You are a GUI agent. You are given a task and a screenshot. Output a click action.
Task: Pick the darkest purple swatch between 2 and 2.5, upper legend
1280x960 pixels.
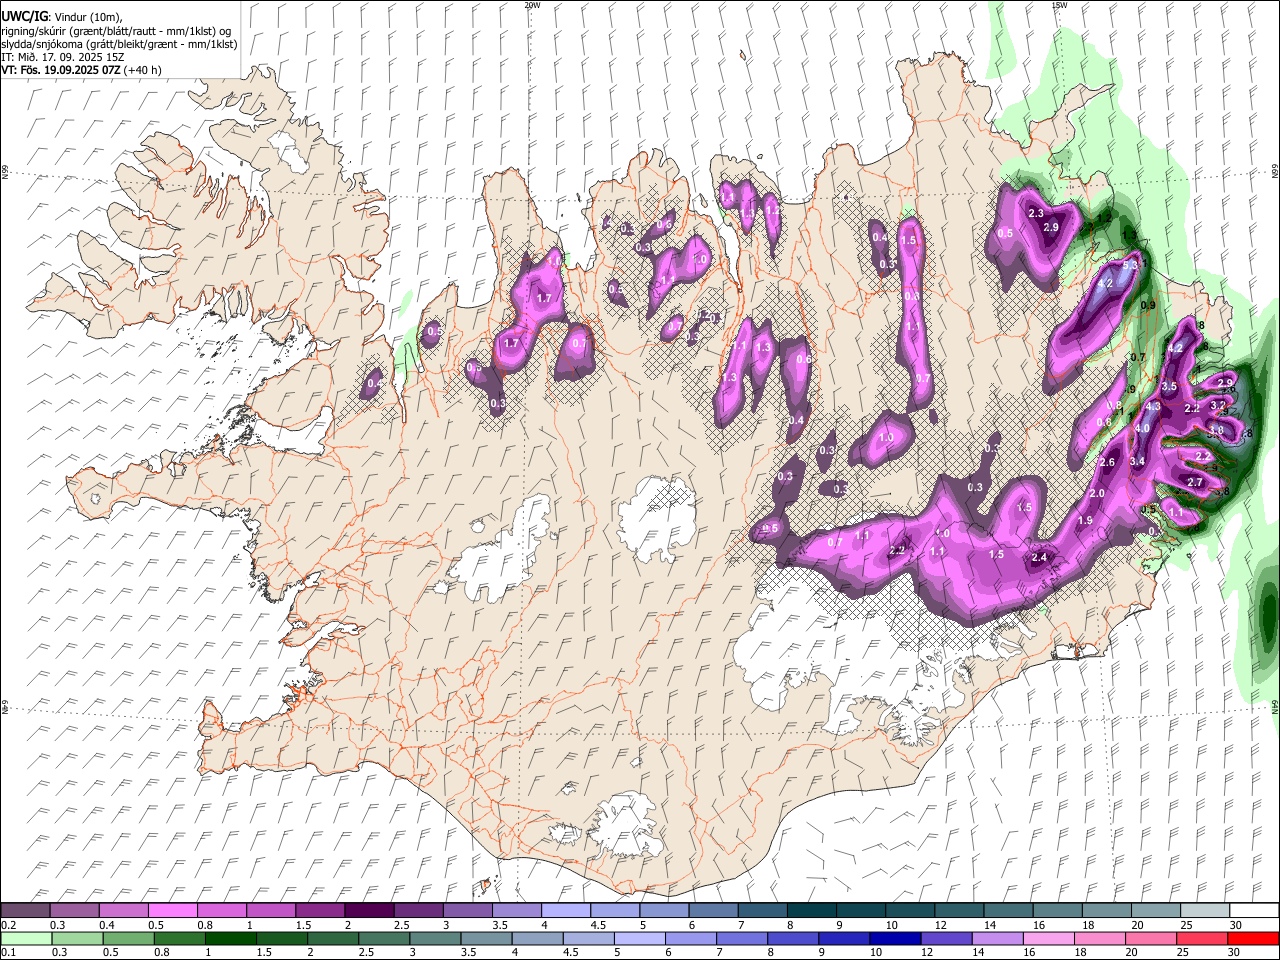tap(369, 910)
